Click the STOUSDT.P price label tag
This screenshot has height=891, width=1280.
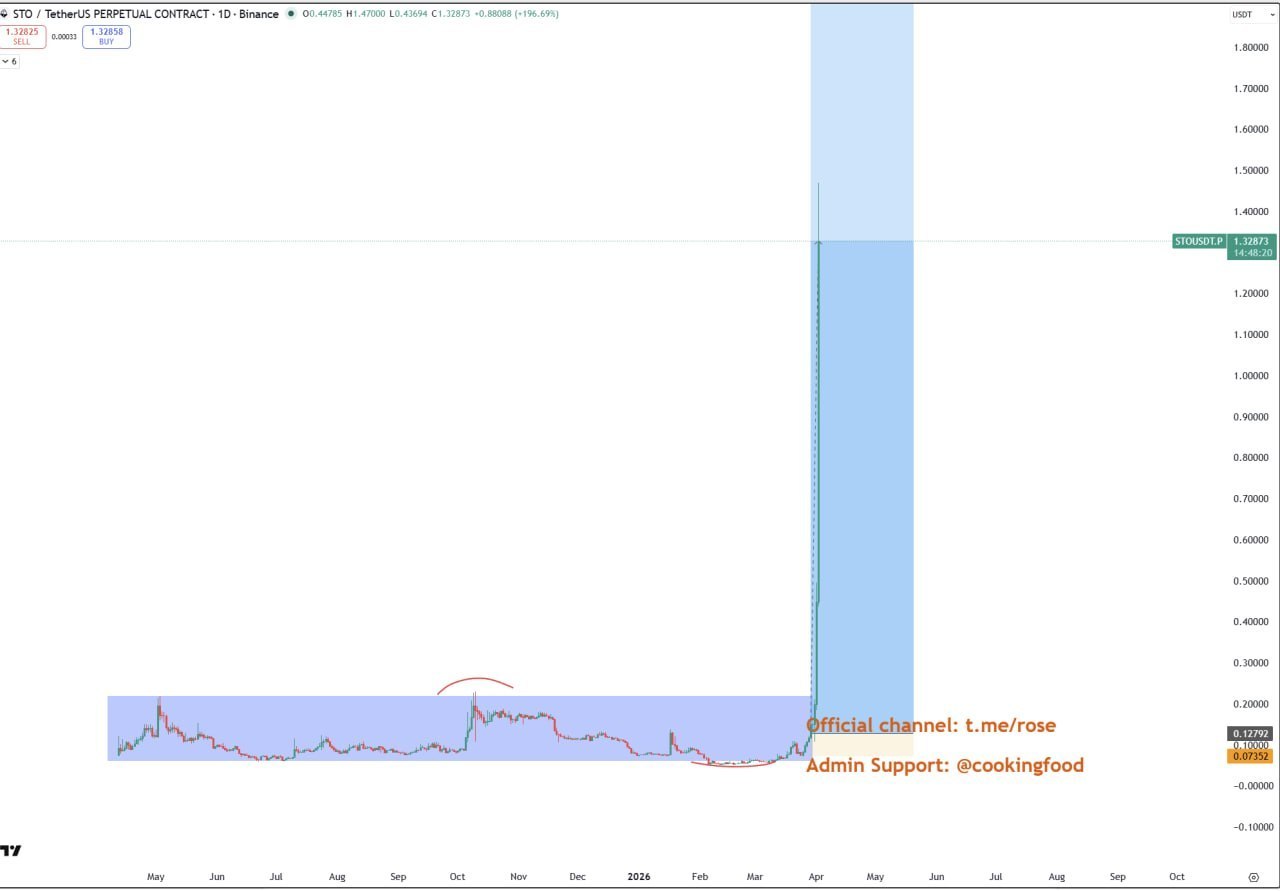1198,241
